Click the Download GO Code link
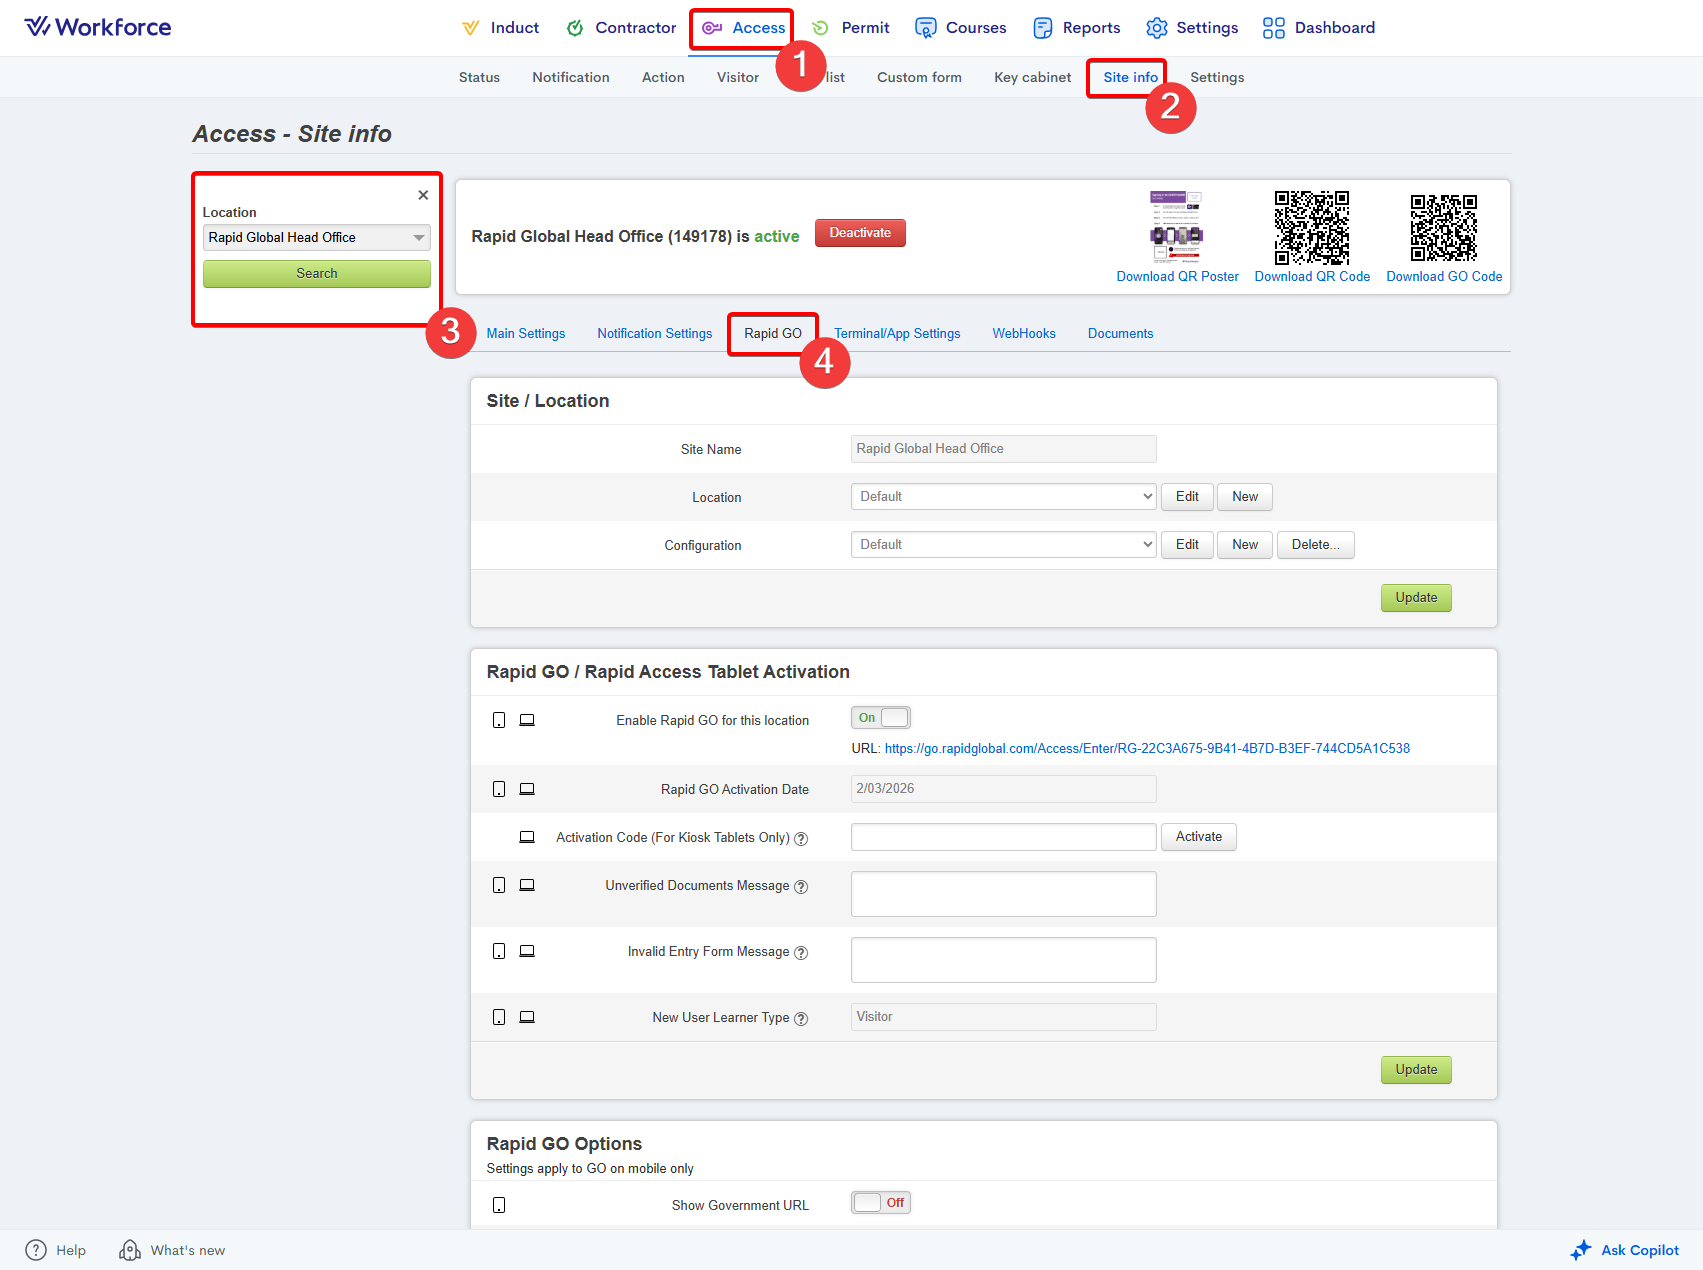The width and height of the screenshot is (1703, 1270). pyautogui.click(x=1443, y=277)
